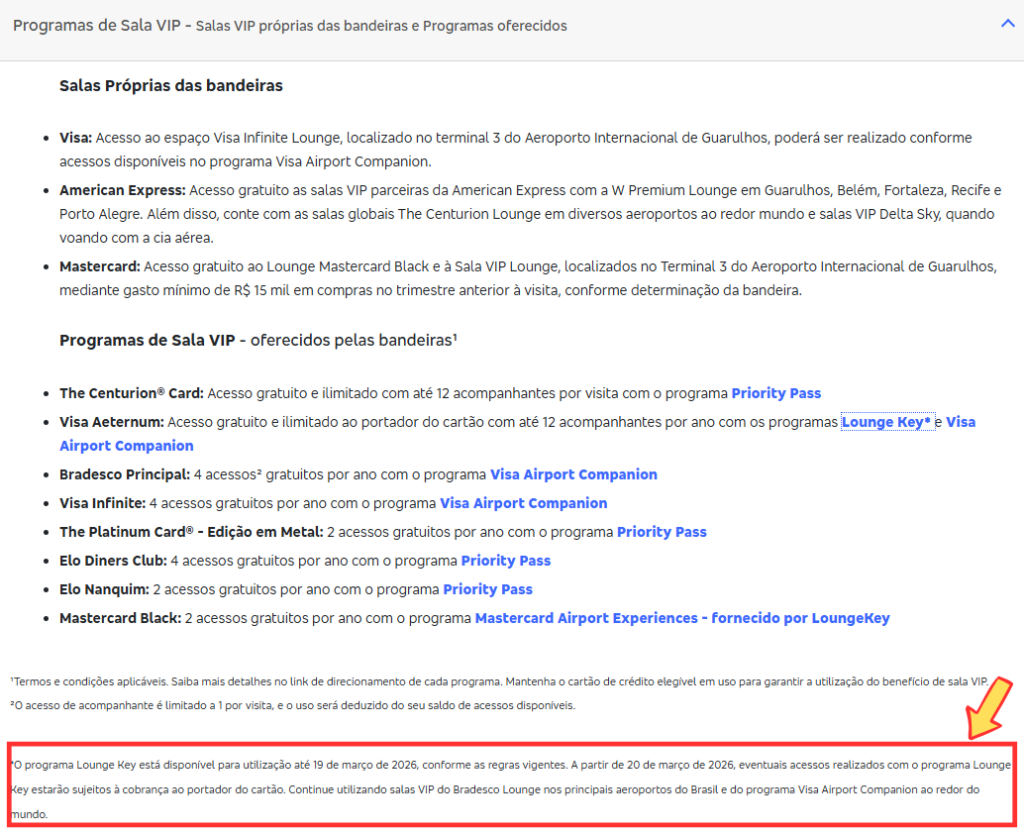Open Priority Pass link for The Centurion Card
1024x834 pixels.
tap(776, 393)
